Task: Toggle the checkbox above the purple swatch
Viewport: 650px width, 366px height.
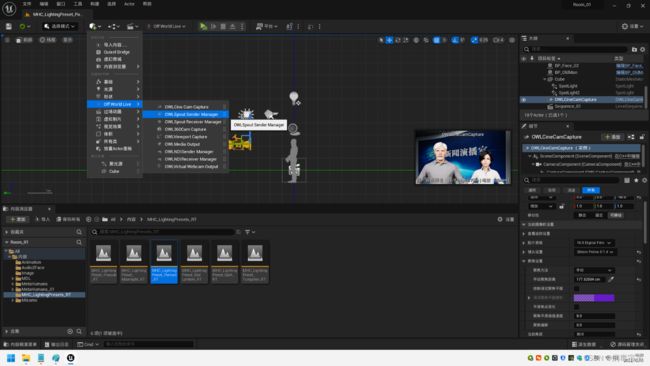Action: point(577,288)
